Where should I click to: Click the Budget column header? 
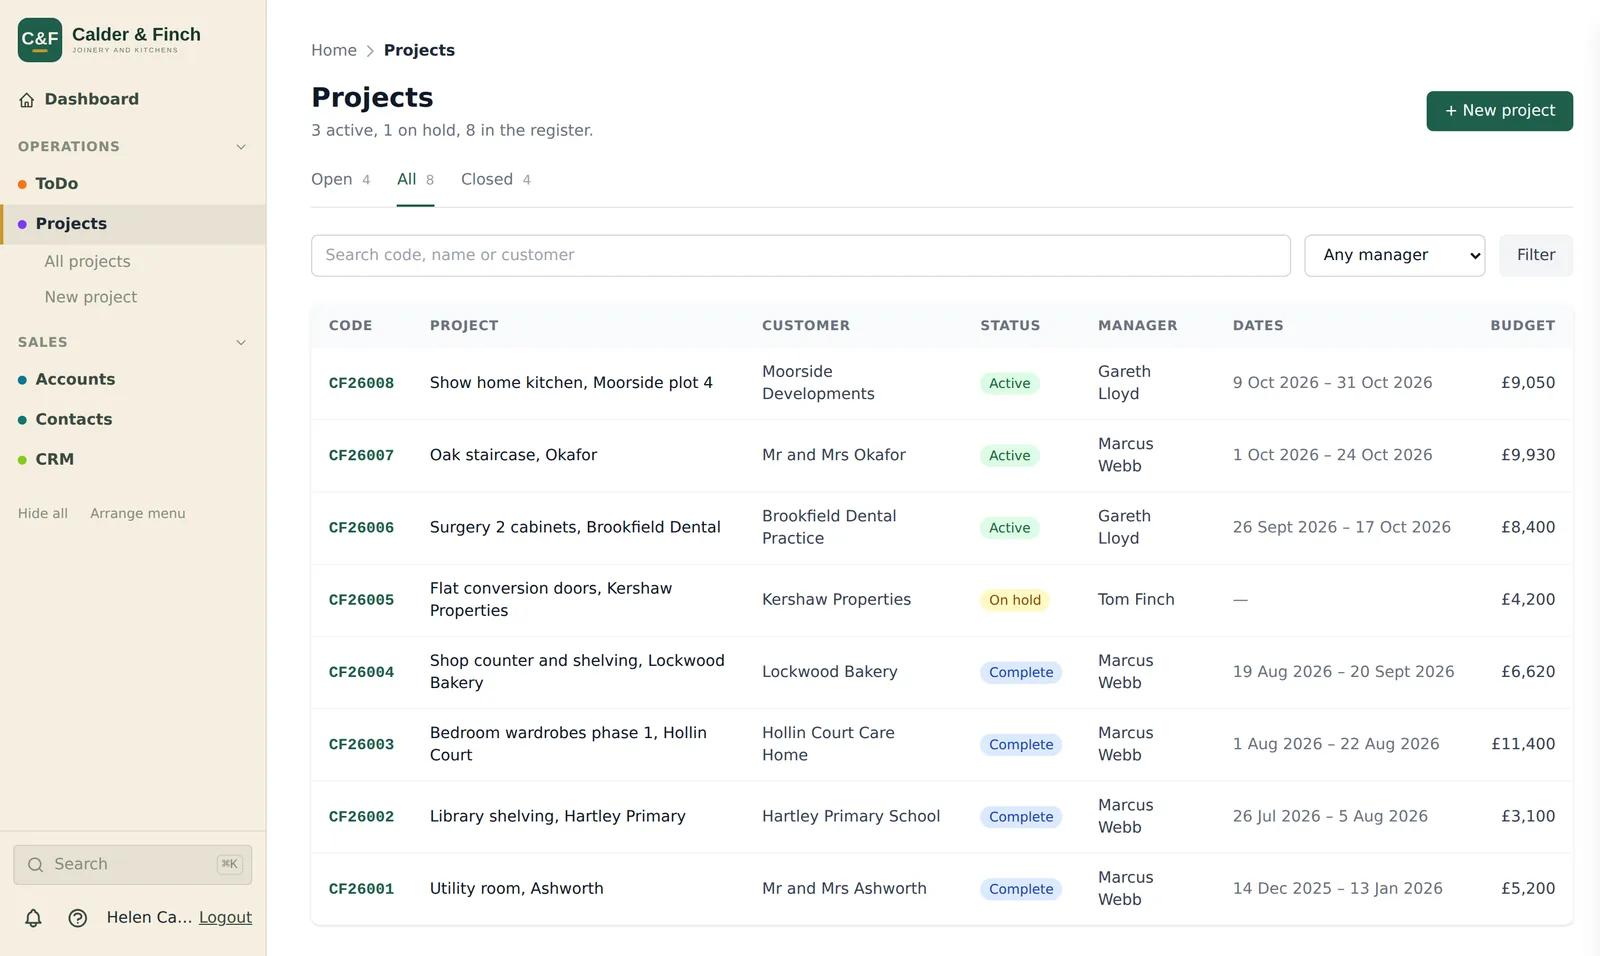pos(1522,326)
